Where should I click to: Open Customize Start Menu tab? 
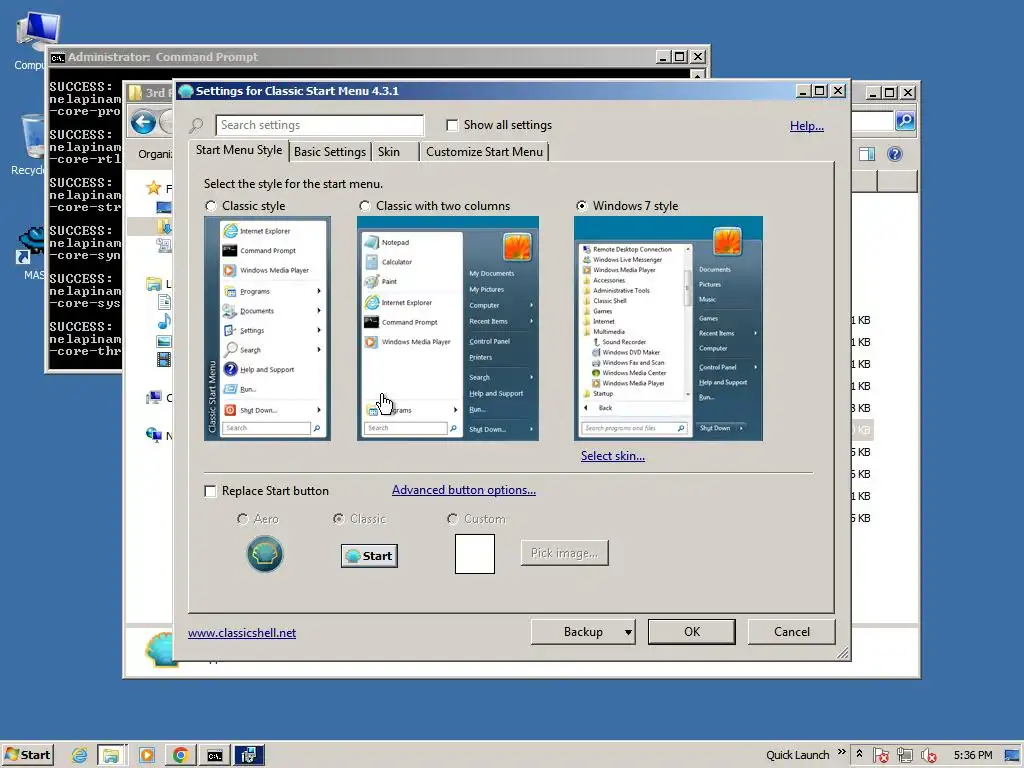(485, 152)
